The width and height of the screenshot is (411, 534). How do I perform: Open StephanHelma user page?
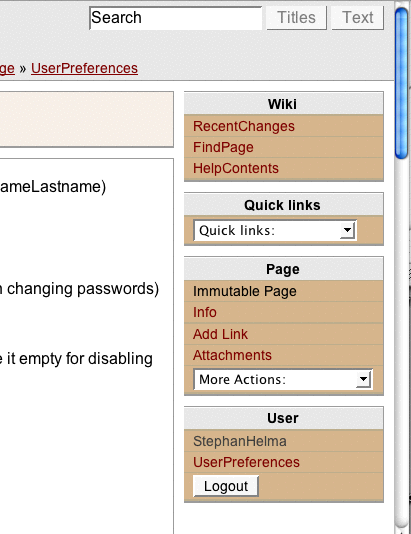point(240,441)
